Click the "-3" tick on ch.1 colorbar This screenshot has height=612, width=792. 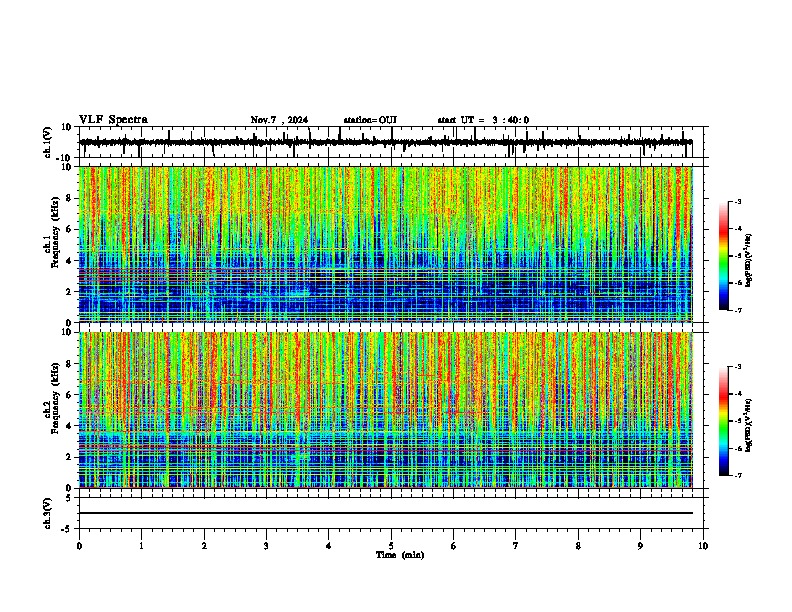click(737, 201)
